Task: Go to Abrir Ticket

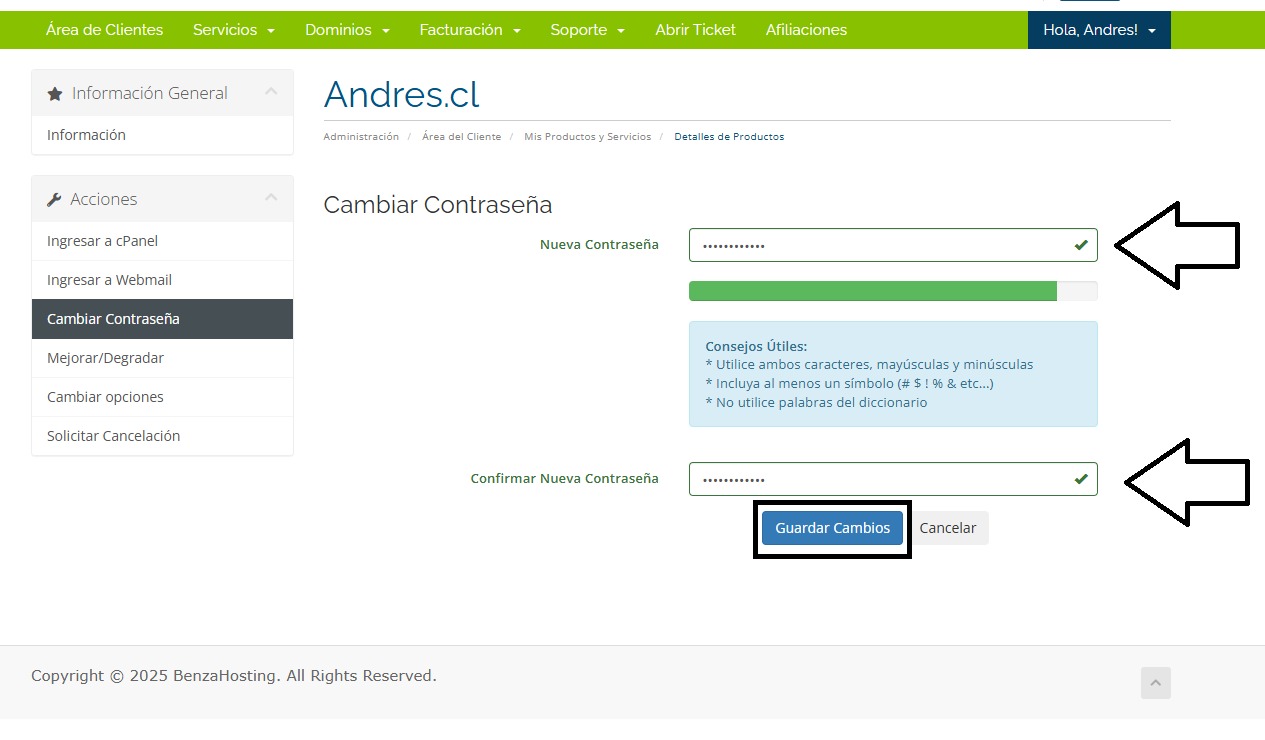Action: coord(695,30)
